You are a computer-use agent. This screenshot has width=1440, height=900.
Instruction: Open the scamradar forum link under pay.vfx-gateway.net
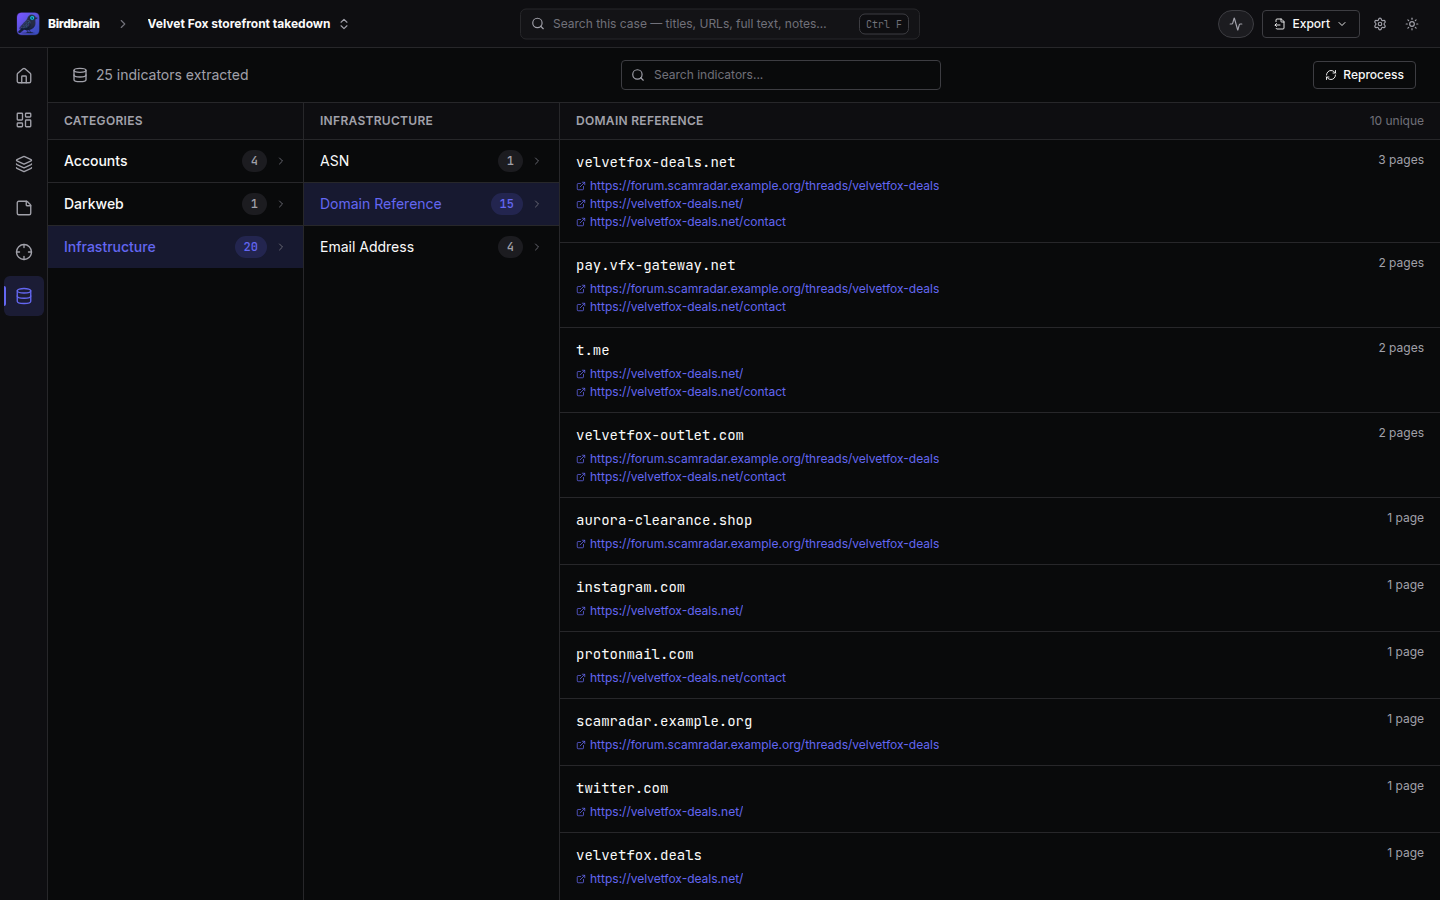[764, 289]
